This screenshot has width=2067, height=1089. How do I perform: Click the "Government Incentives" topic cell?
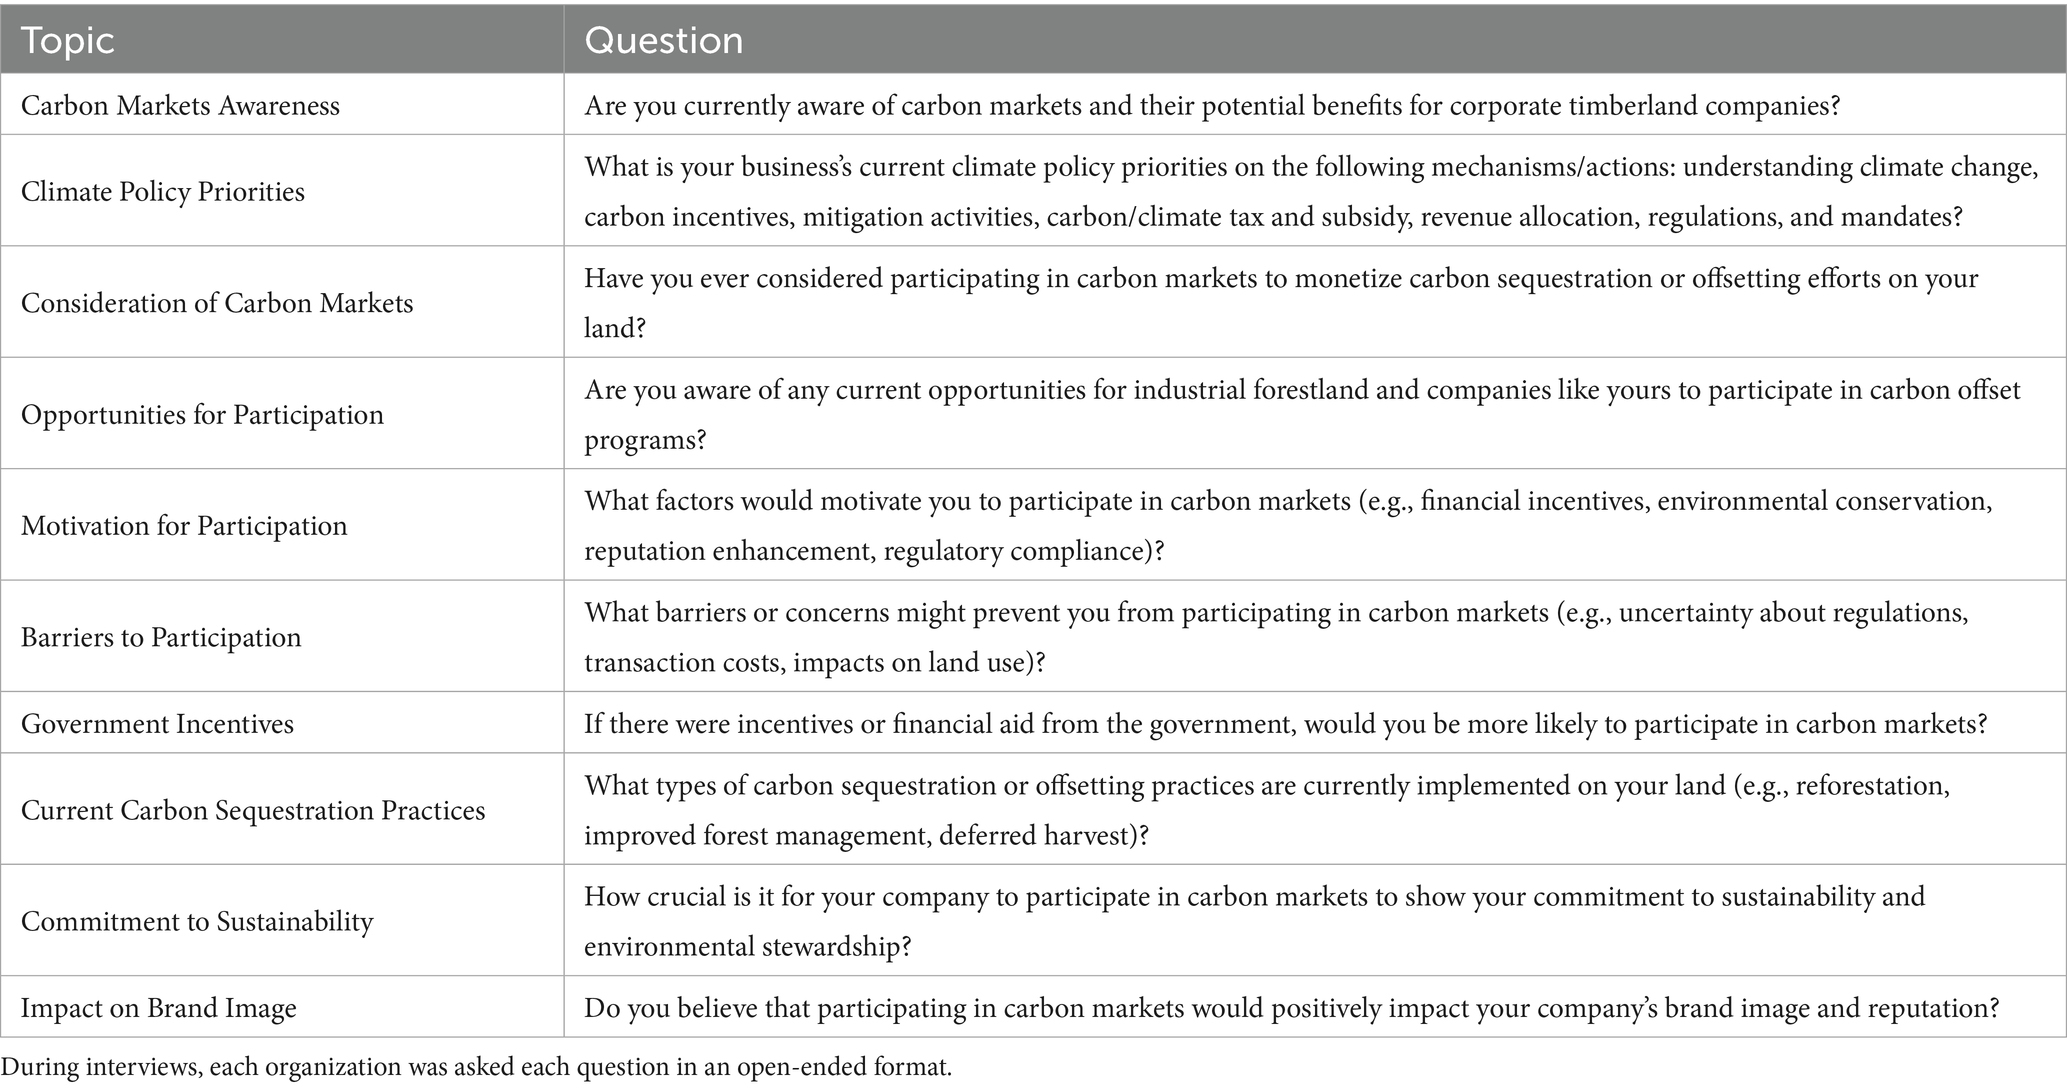point(157,723)
